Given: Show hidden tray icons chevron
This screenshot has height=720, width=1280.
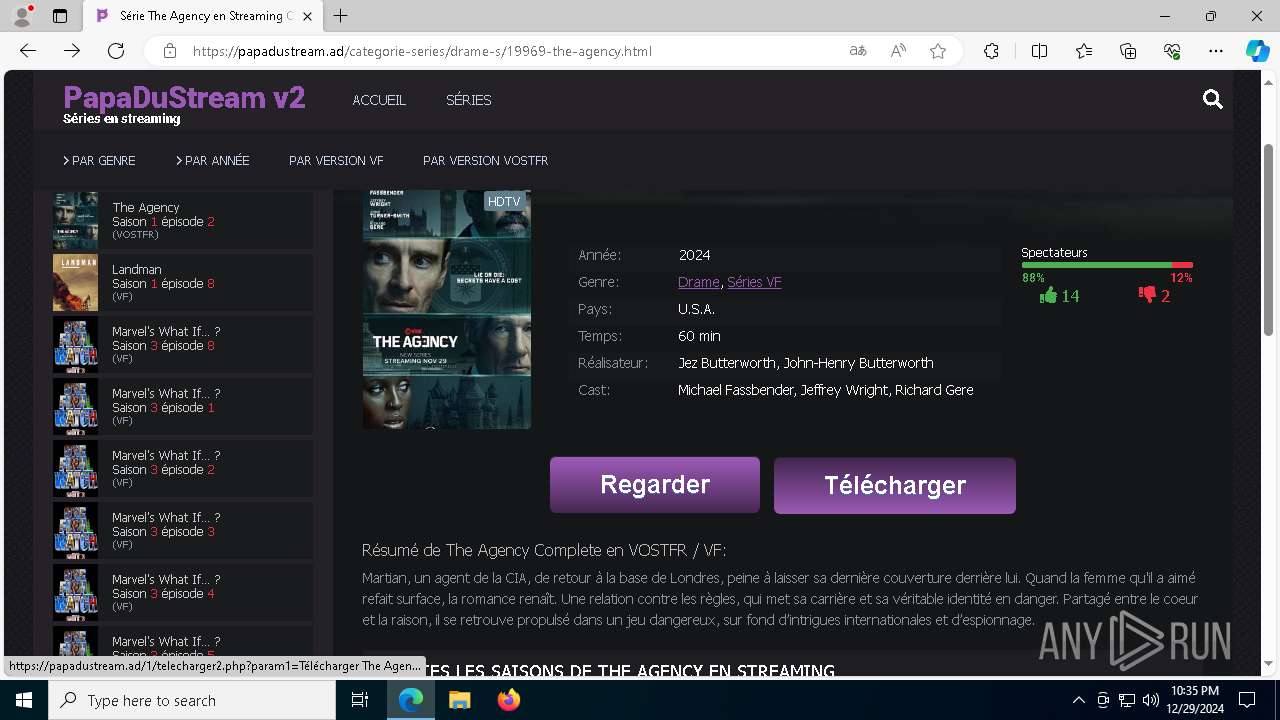Looking at the screenshot, I should coord(1078,700).
